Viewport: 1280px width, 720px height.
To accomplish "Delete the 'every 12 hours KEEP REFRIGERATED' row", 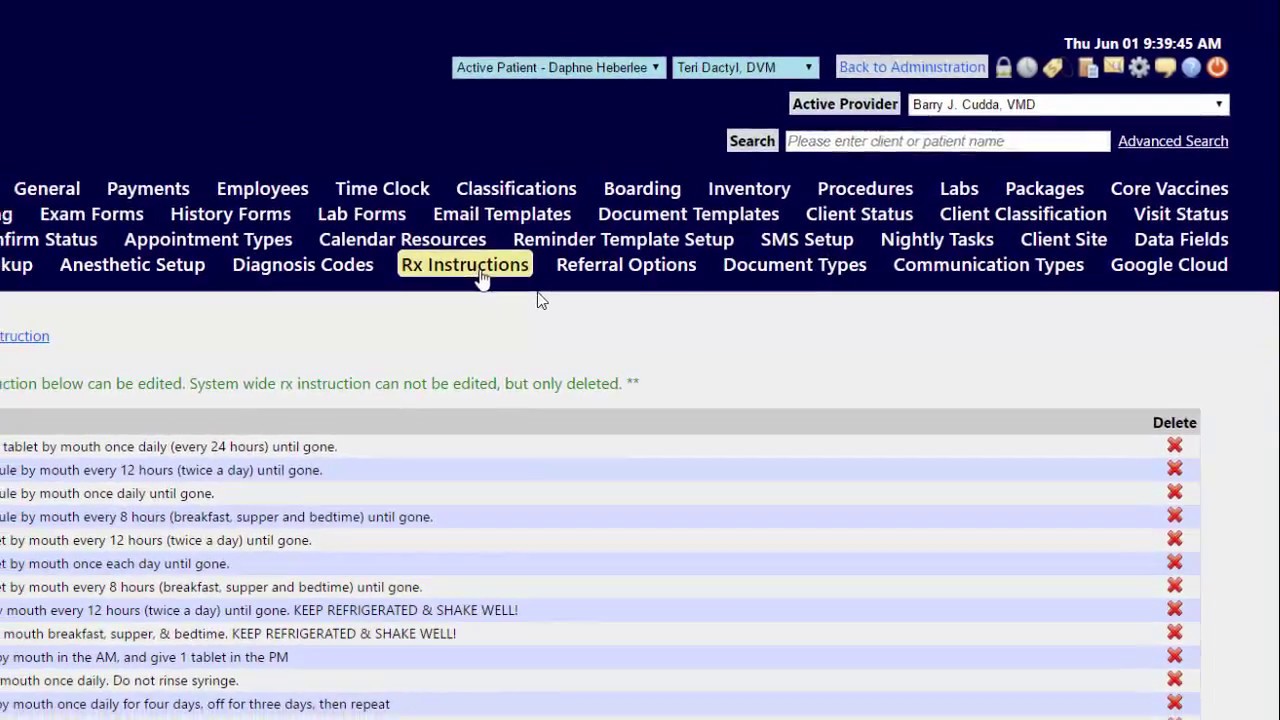I will [1175, 609].
